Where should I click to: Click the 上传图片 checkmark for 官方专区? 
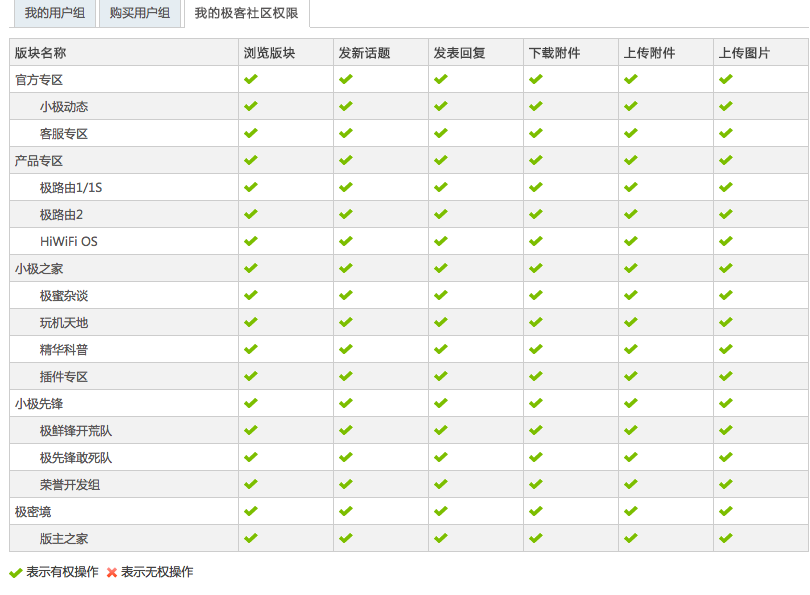[x=726, y=79]
